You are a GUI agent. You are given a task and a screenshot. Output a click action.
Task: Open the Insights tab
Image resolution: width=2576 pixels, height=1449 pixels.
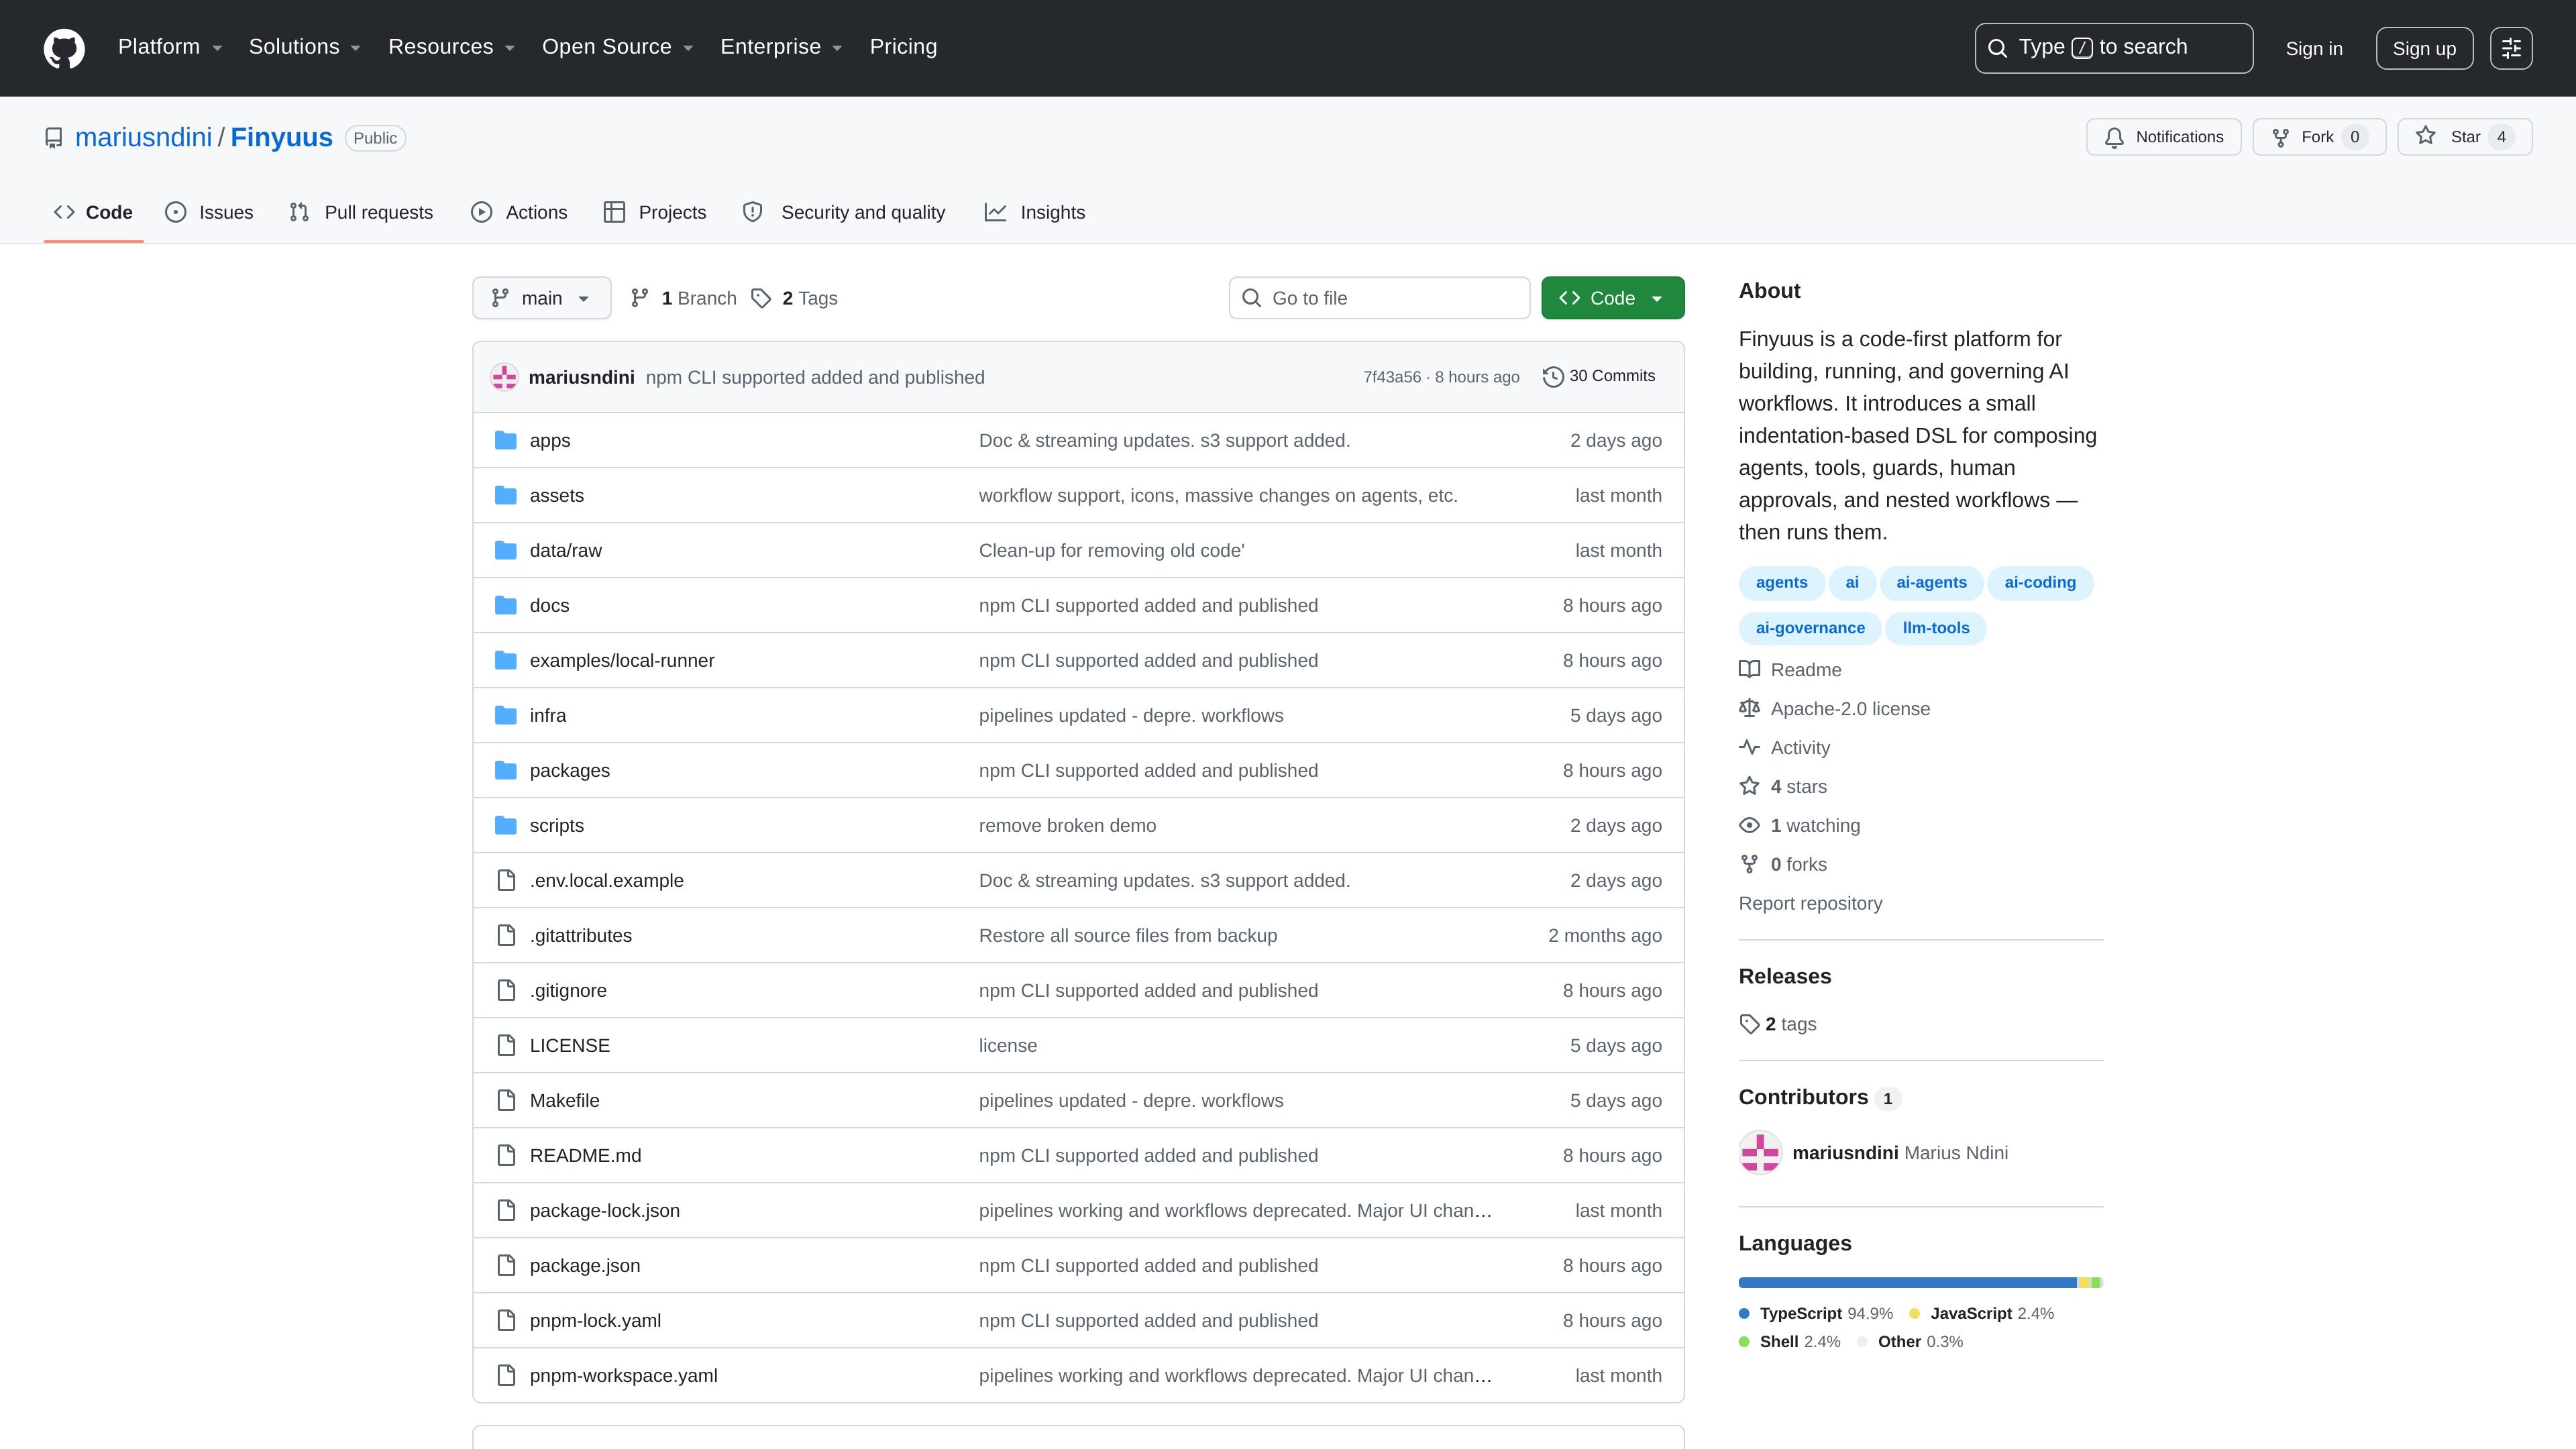[1035, 212]
